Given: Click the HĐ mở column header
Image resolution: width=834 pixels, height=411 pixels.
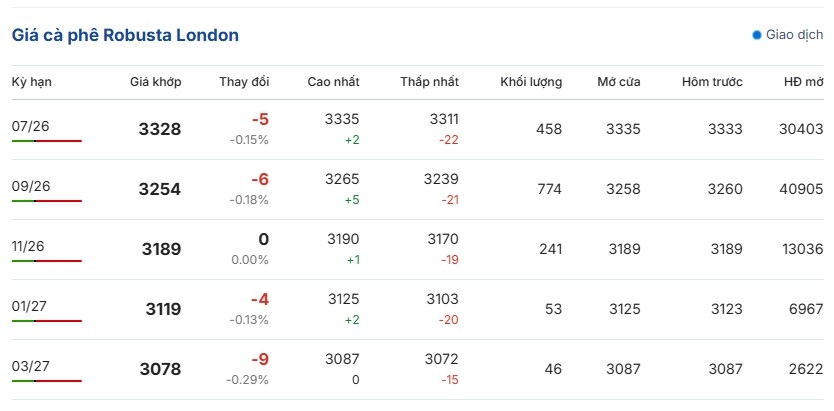Looking at the screenshot, I should pyautogui.click(x=803, y=82).
